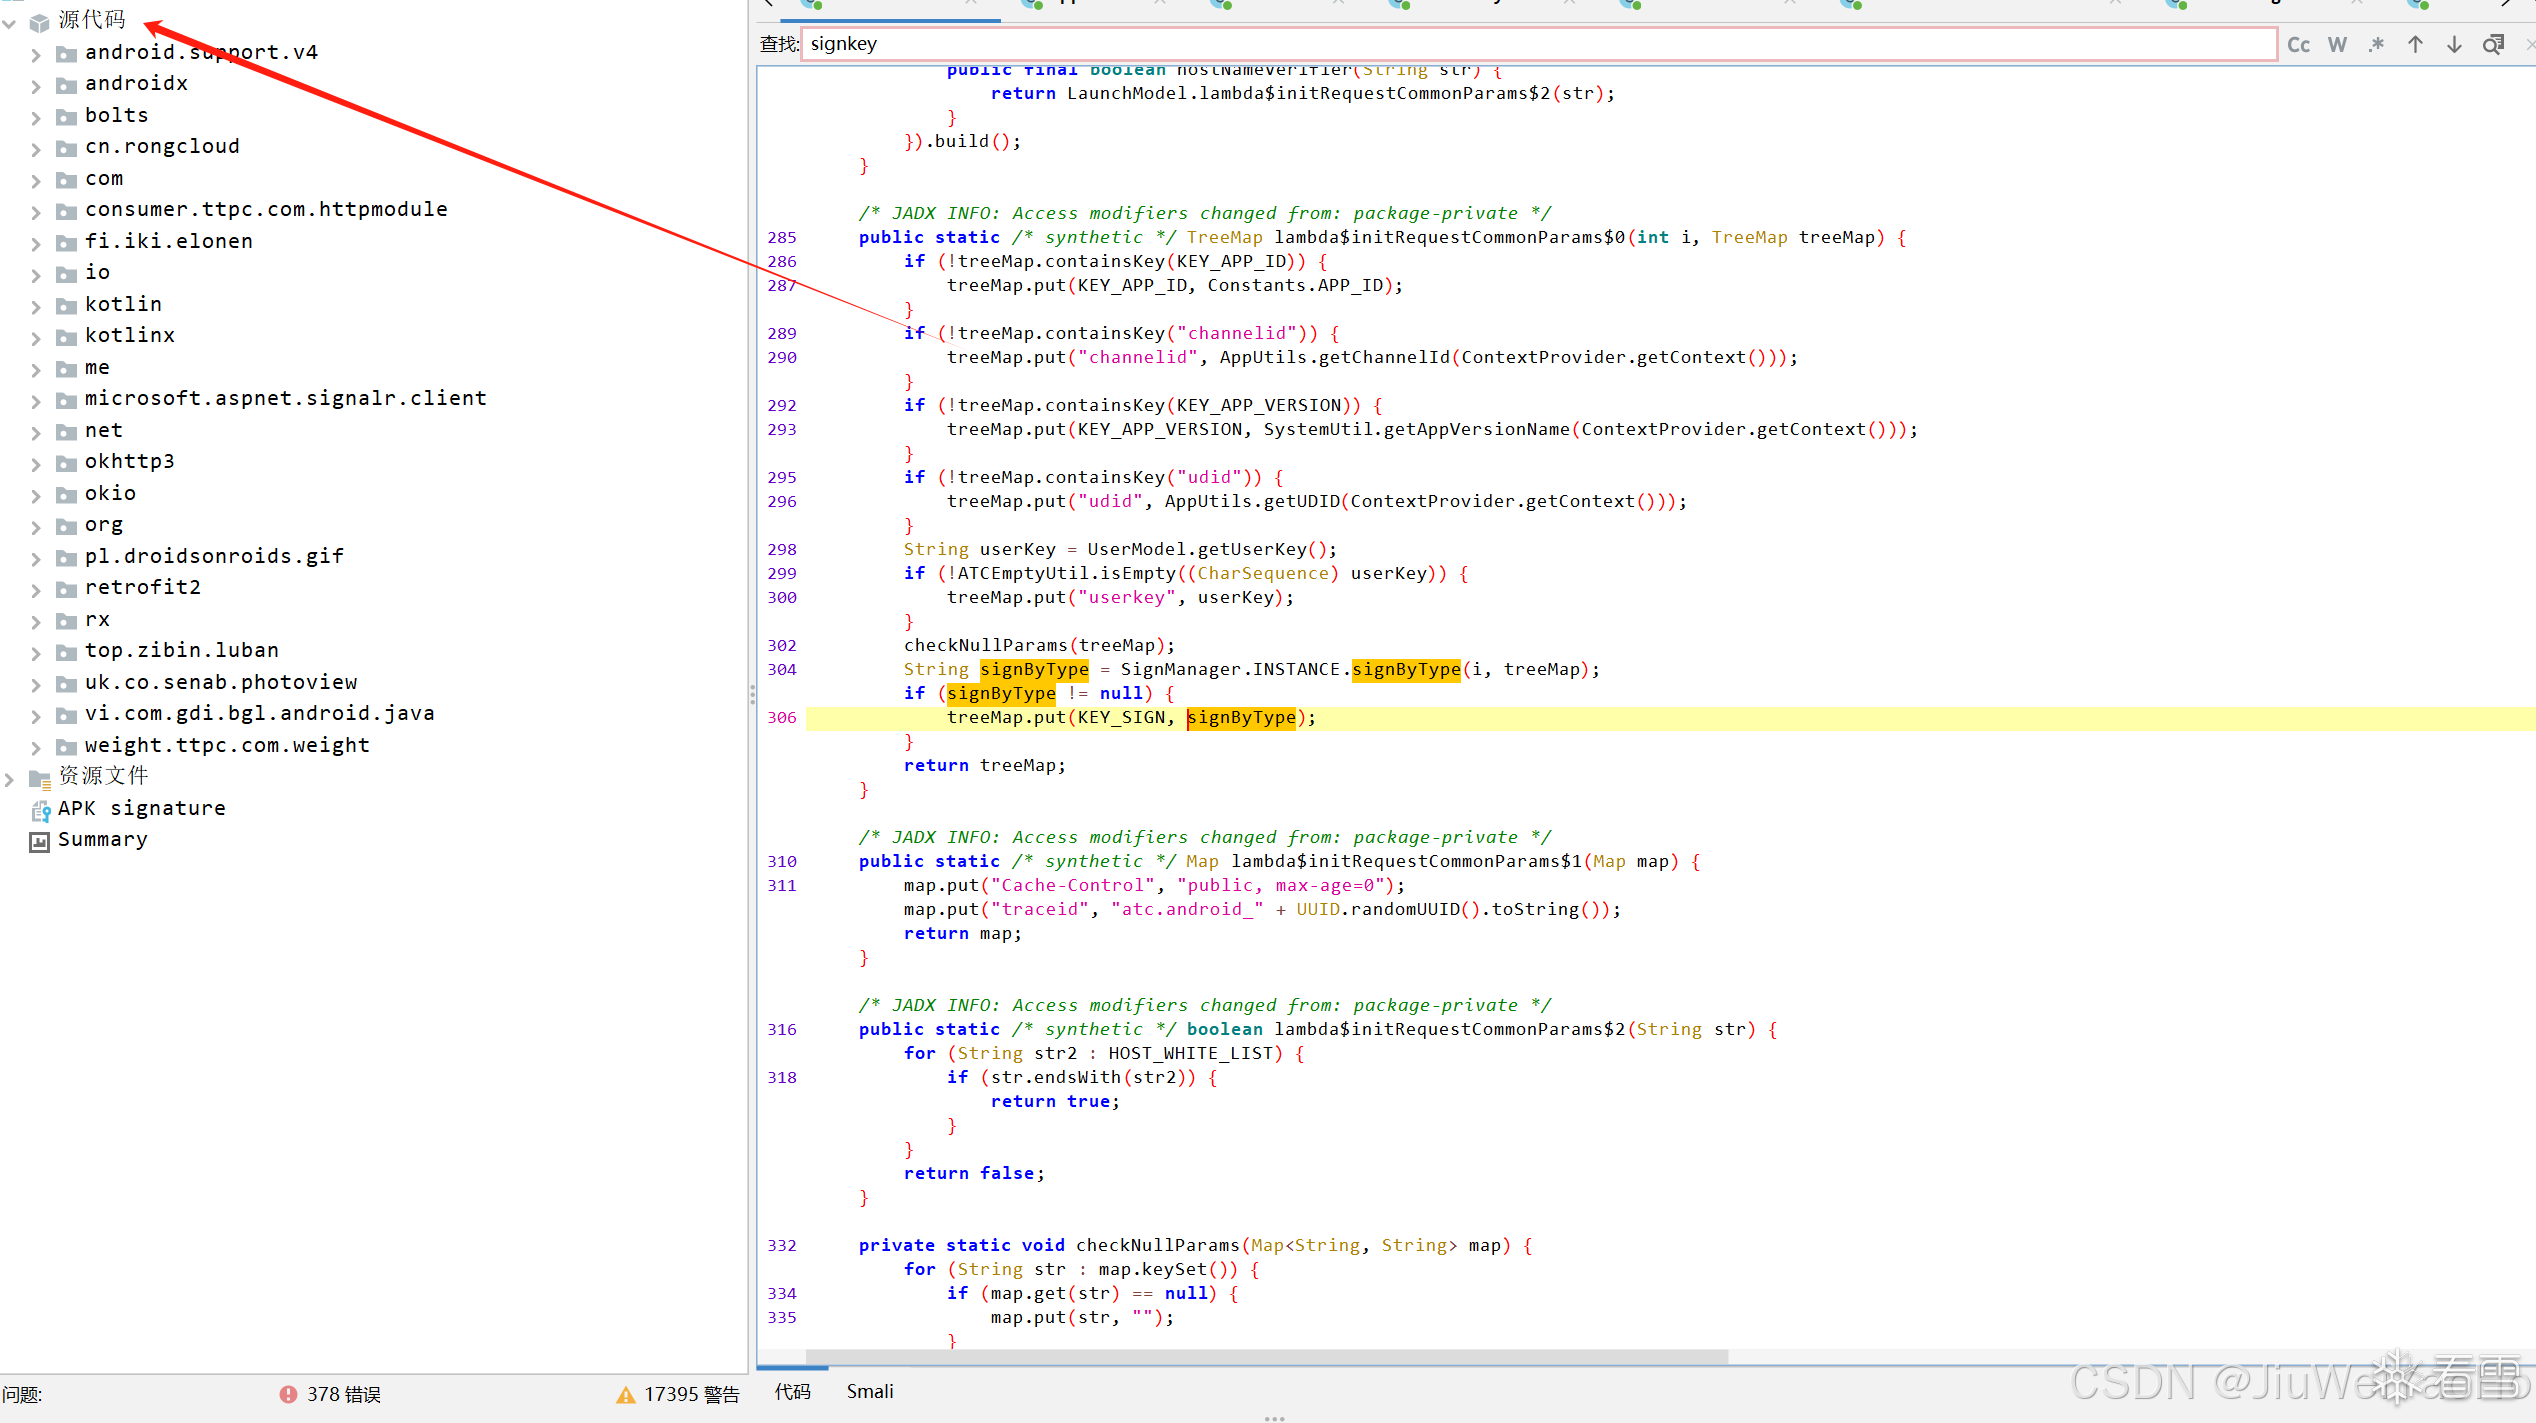Toggle regex search option
This screenshot has width=2536, height=1423.
click(x=2377, y=45)
